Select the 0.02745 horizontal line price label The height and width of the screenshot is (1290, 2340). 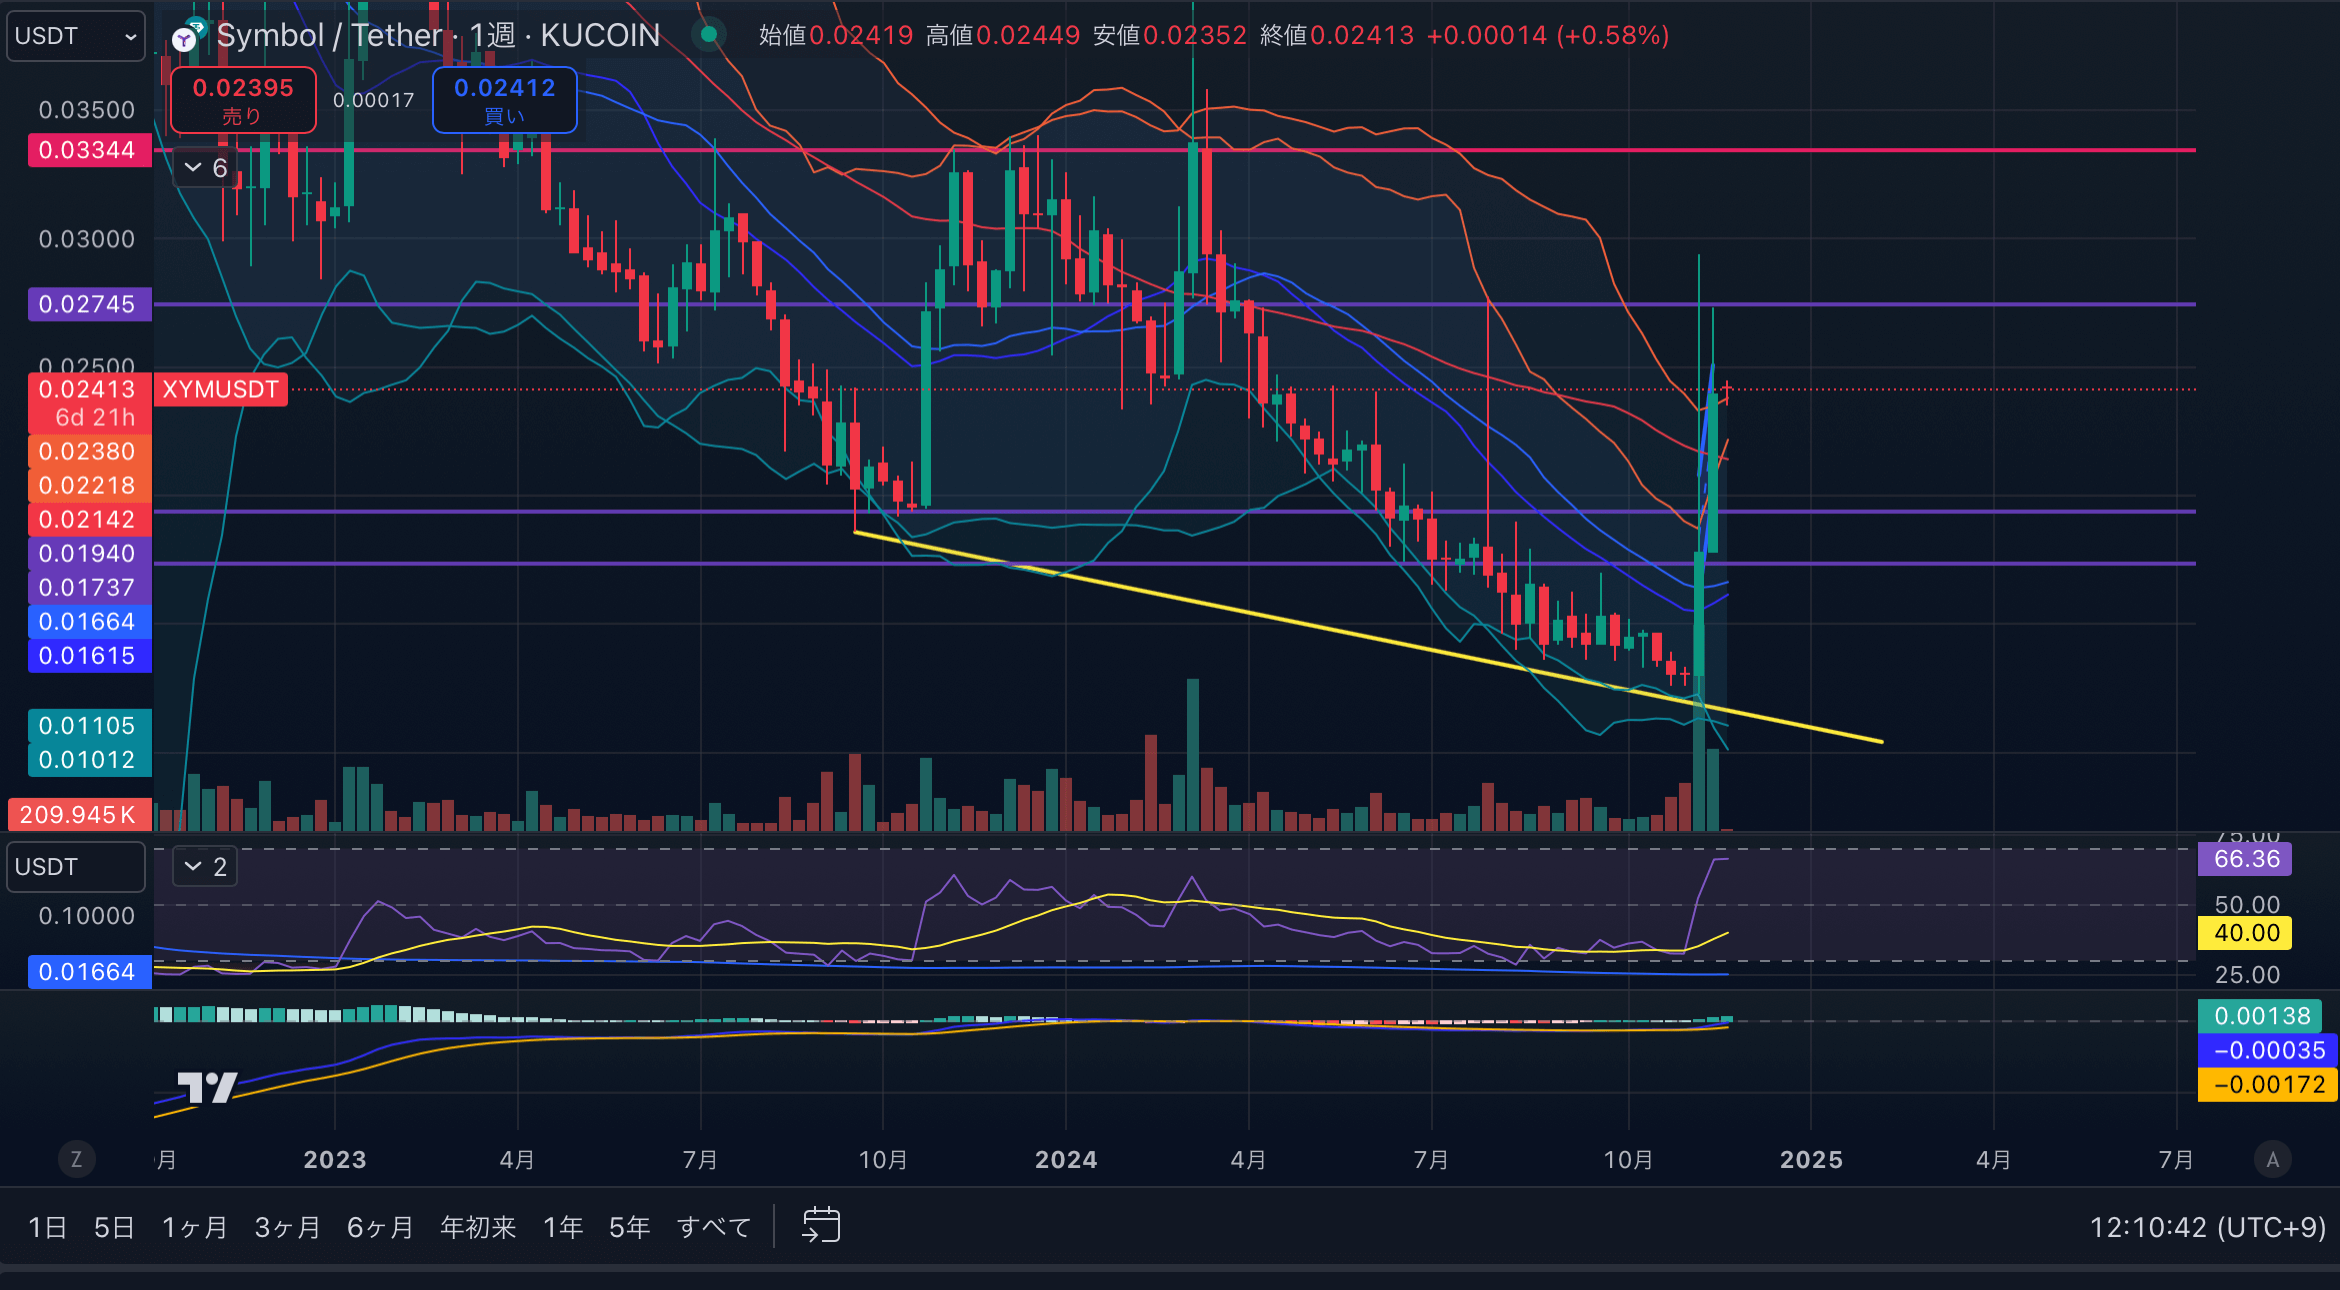(x=88, y=304)
